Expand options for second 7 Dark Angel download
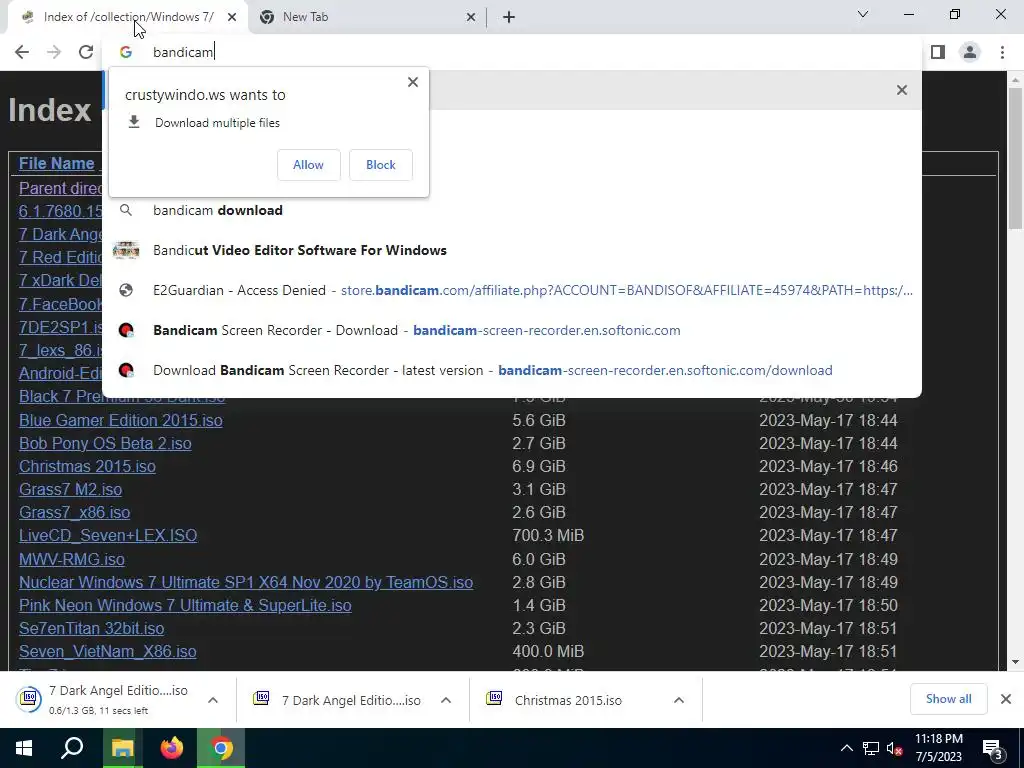Viewport: 1024px width, 768px height. tap(446, 700)
